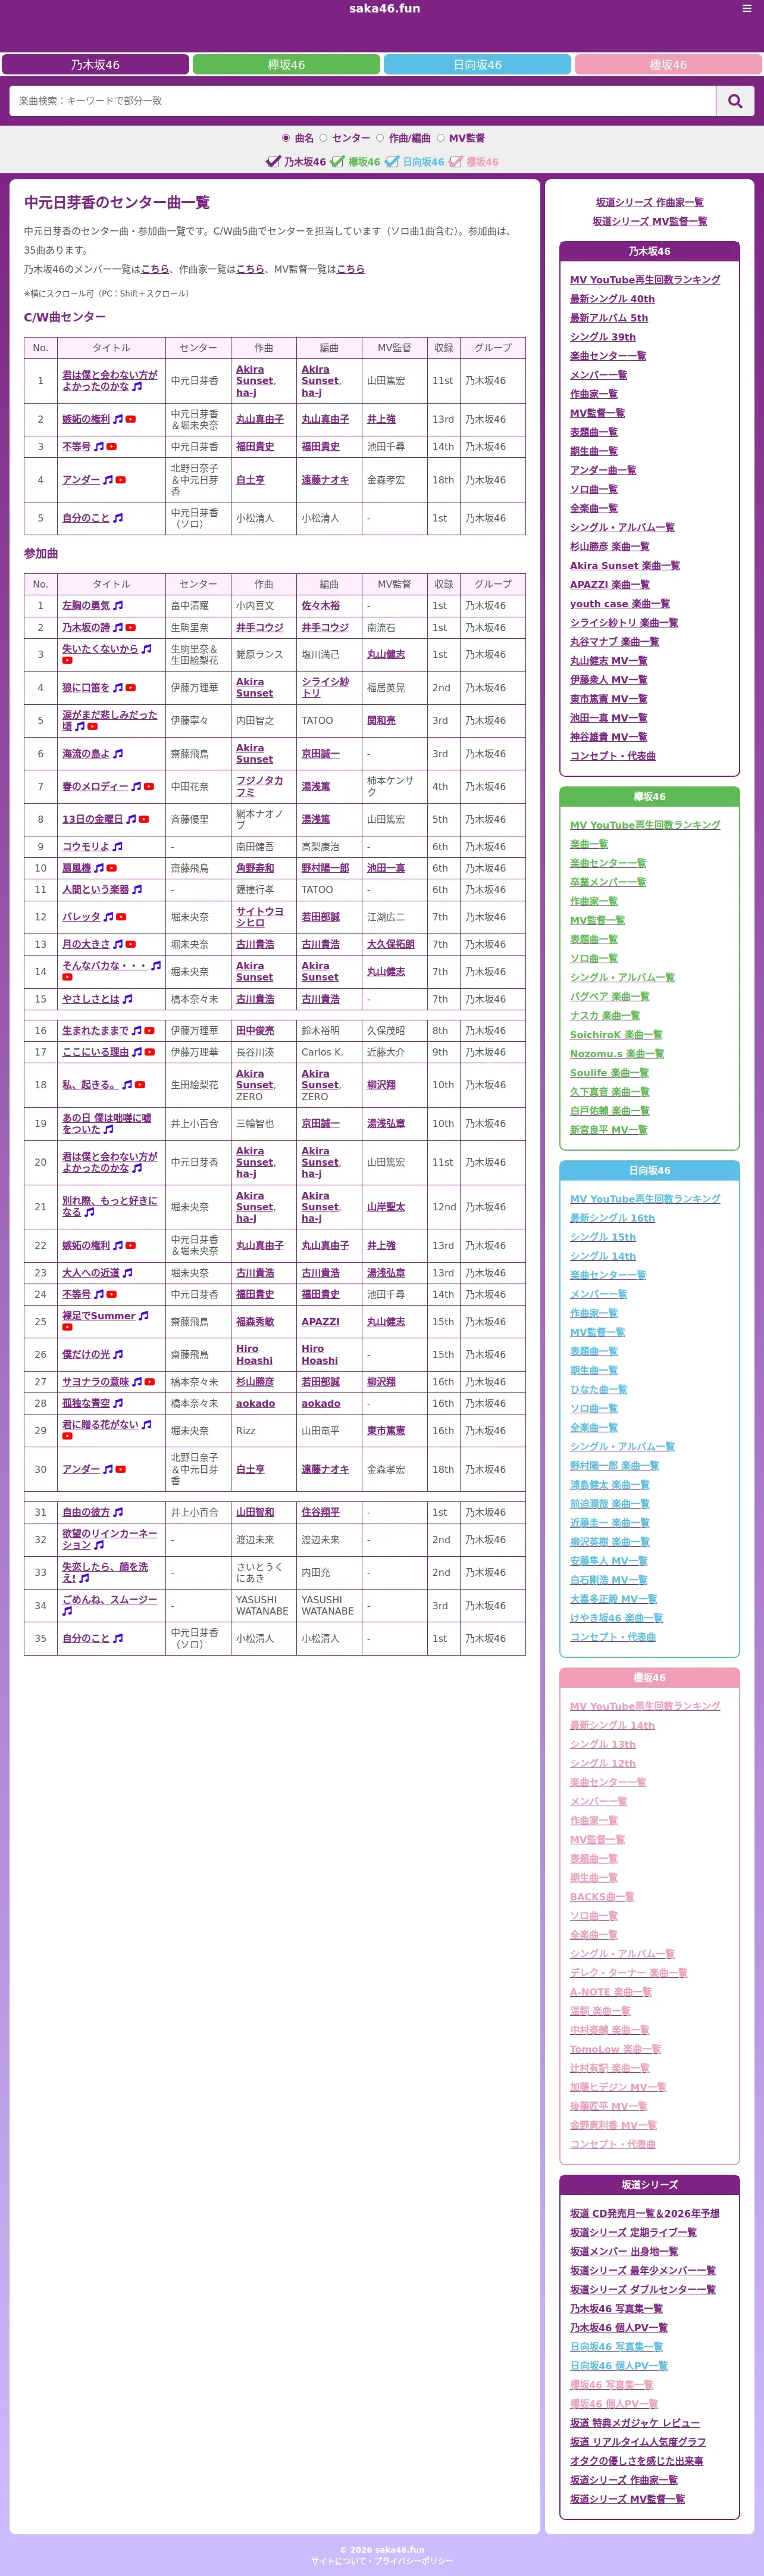The width and height of the screenshot is (764, 2576).
Task: Toggle the 乃木坂46 filter checkbox
Action: point(273,162)
